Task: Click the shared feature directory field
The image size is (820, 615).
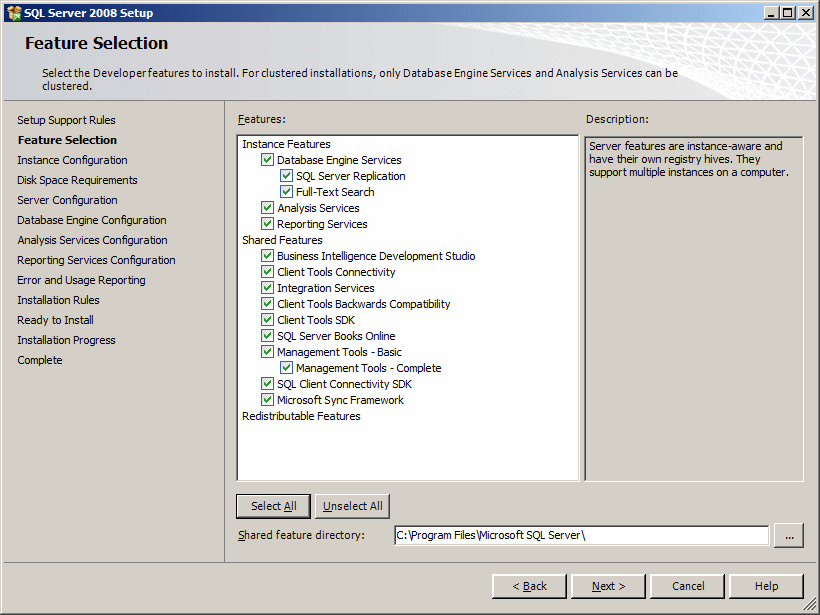Action: coord(582,535)
